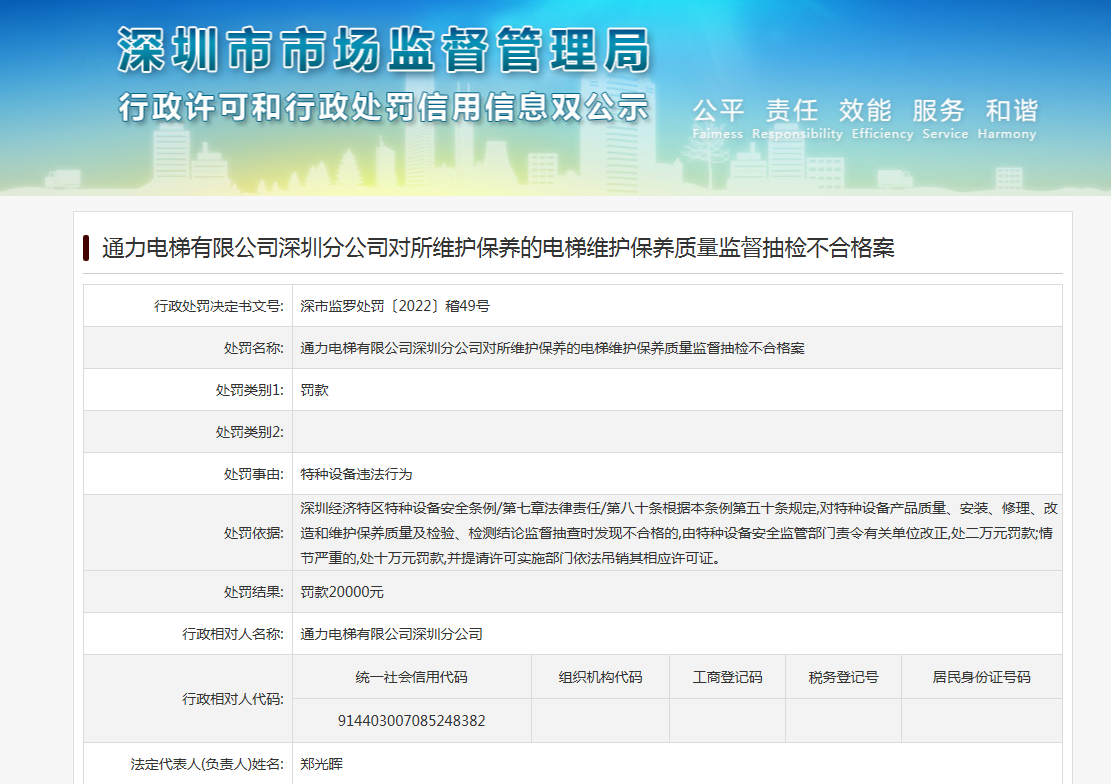
Task: Select the credit code 914403007085248382
Action: (412, 721)
